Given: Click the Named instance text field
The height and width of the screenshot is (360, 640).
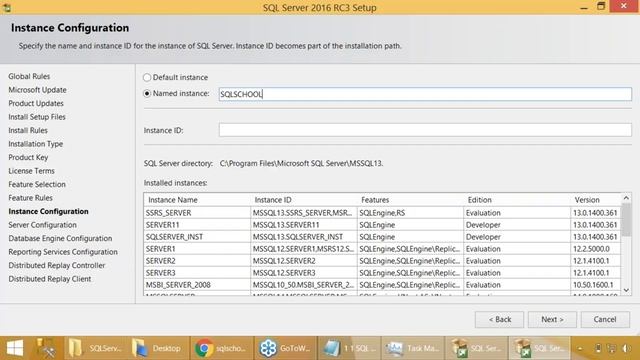Looking at the screenshot, I should coord(425,94).
